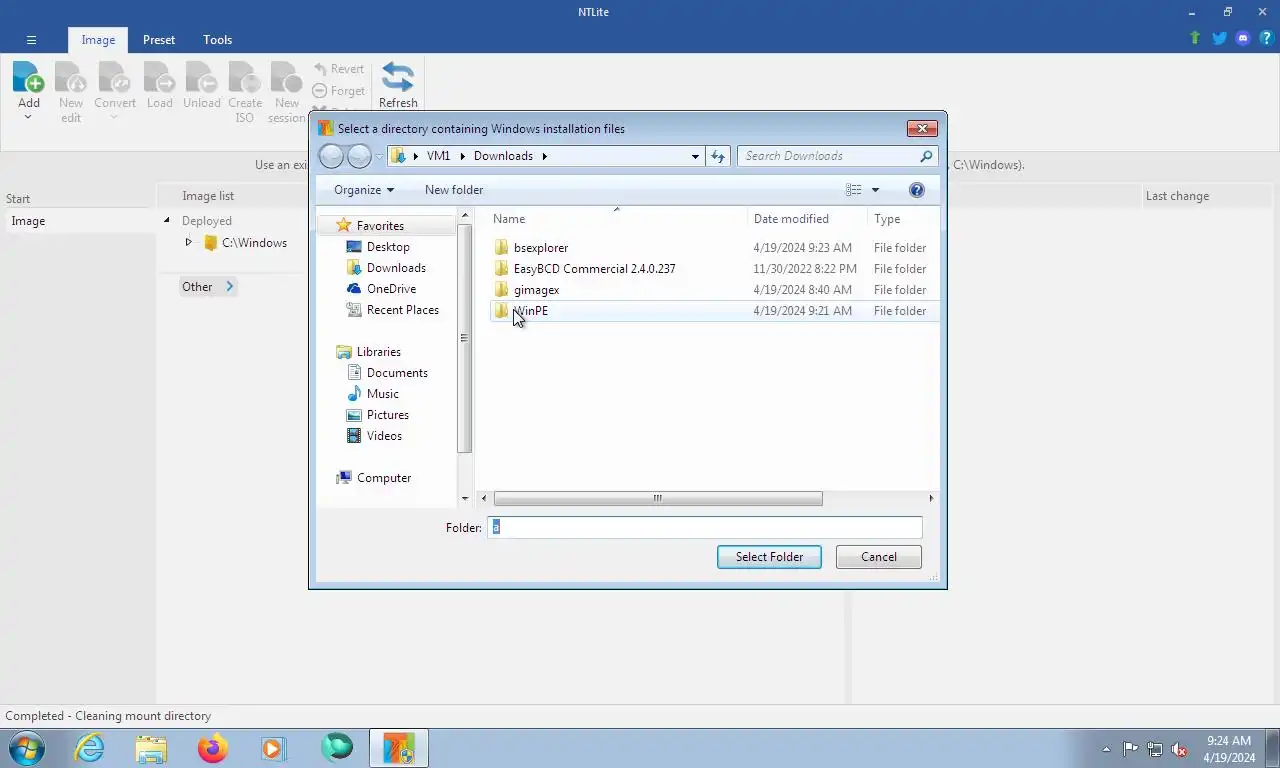Open the Windows Start menu
This screenshot has height=768, width=1280.
tap(25, 748)
